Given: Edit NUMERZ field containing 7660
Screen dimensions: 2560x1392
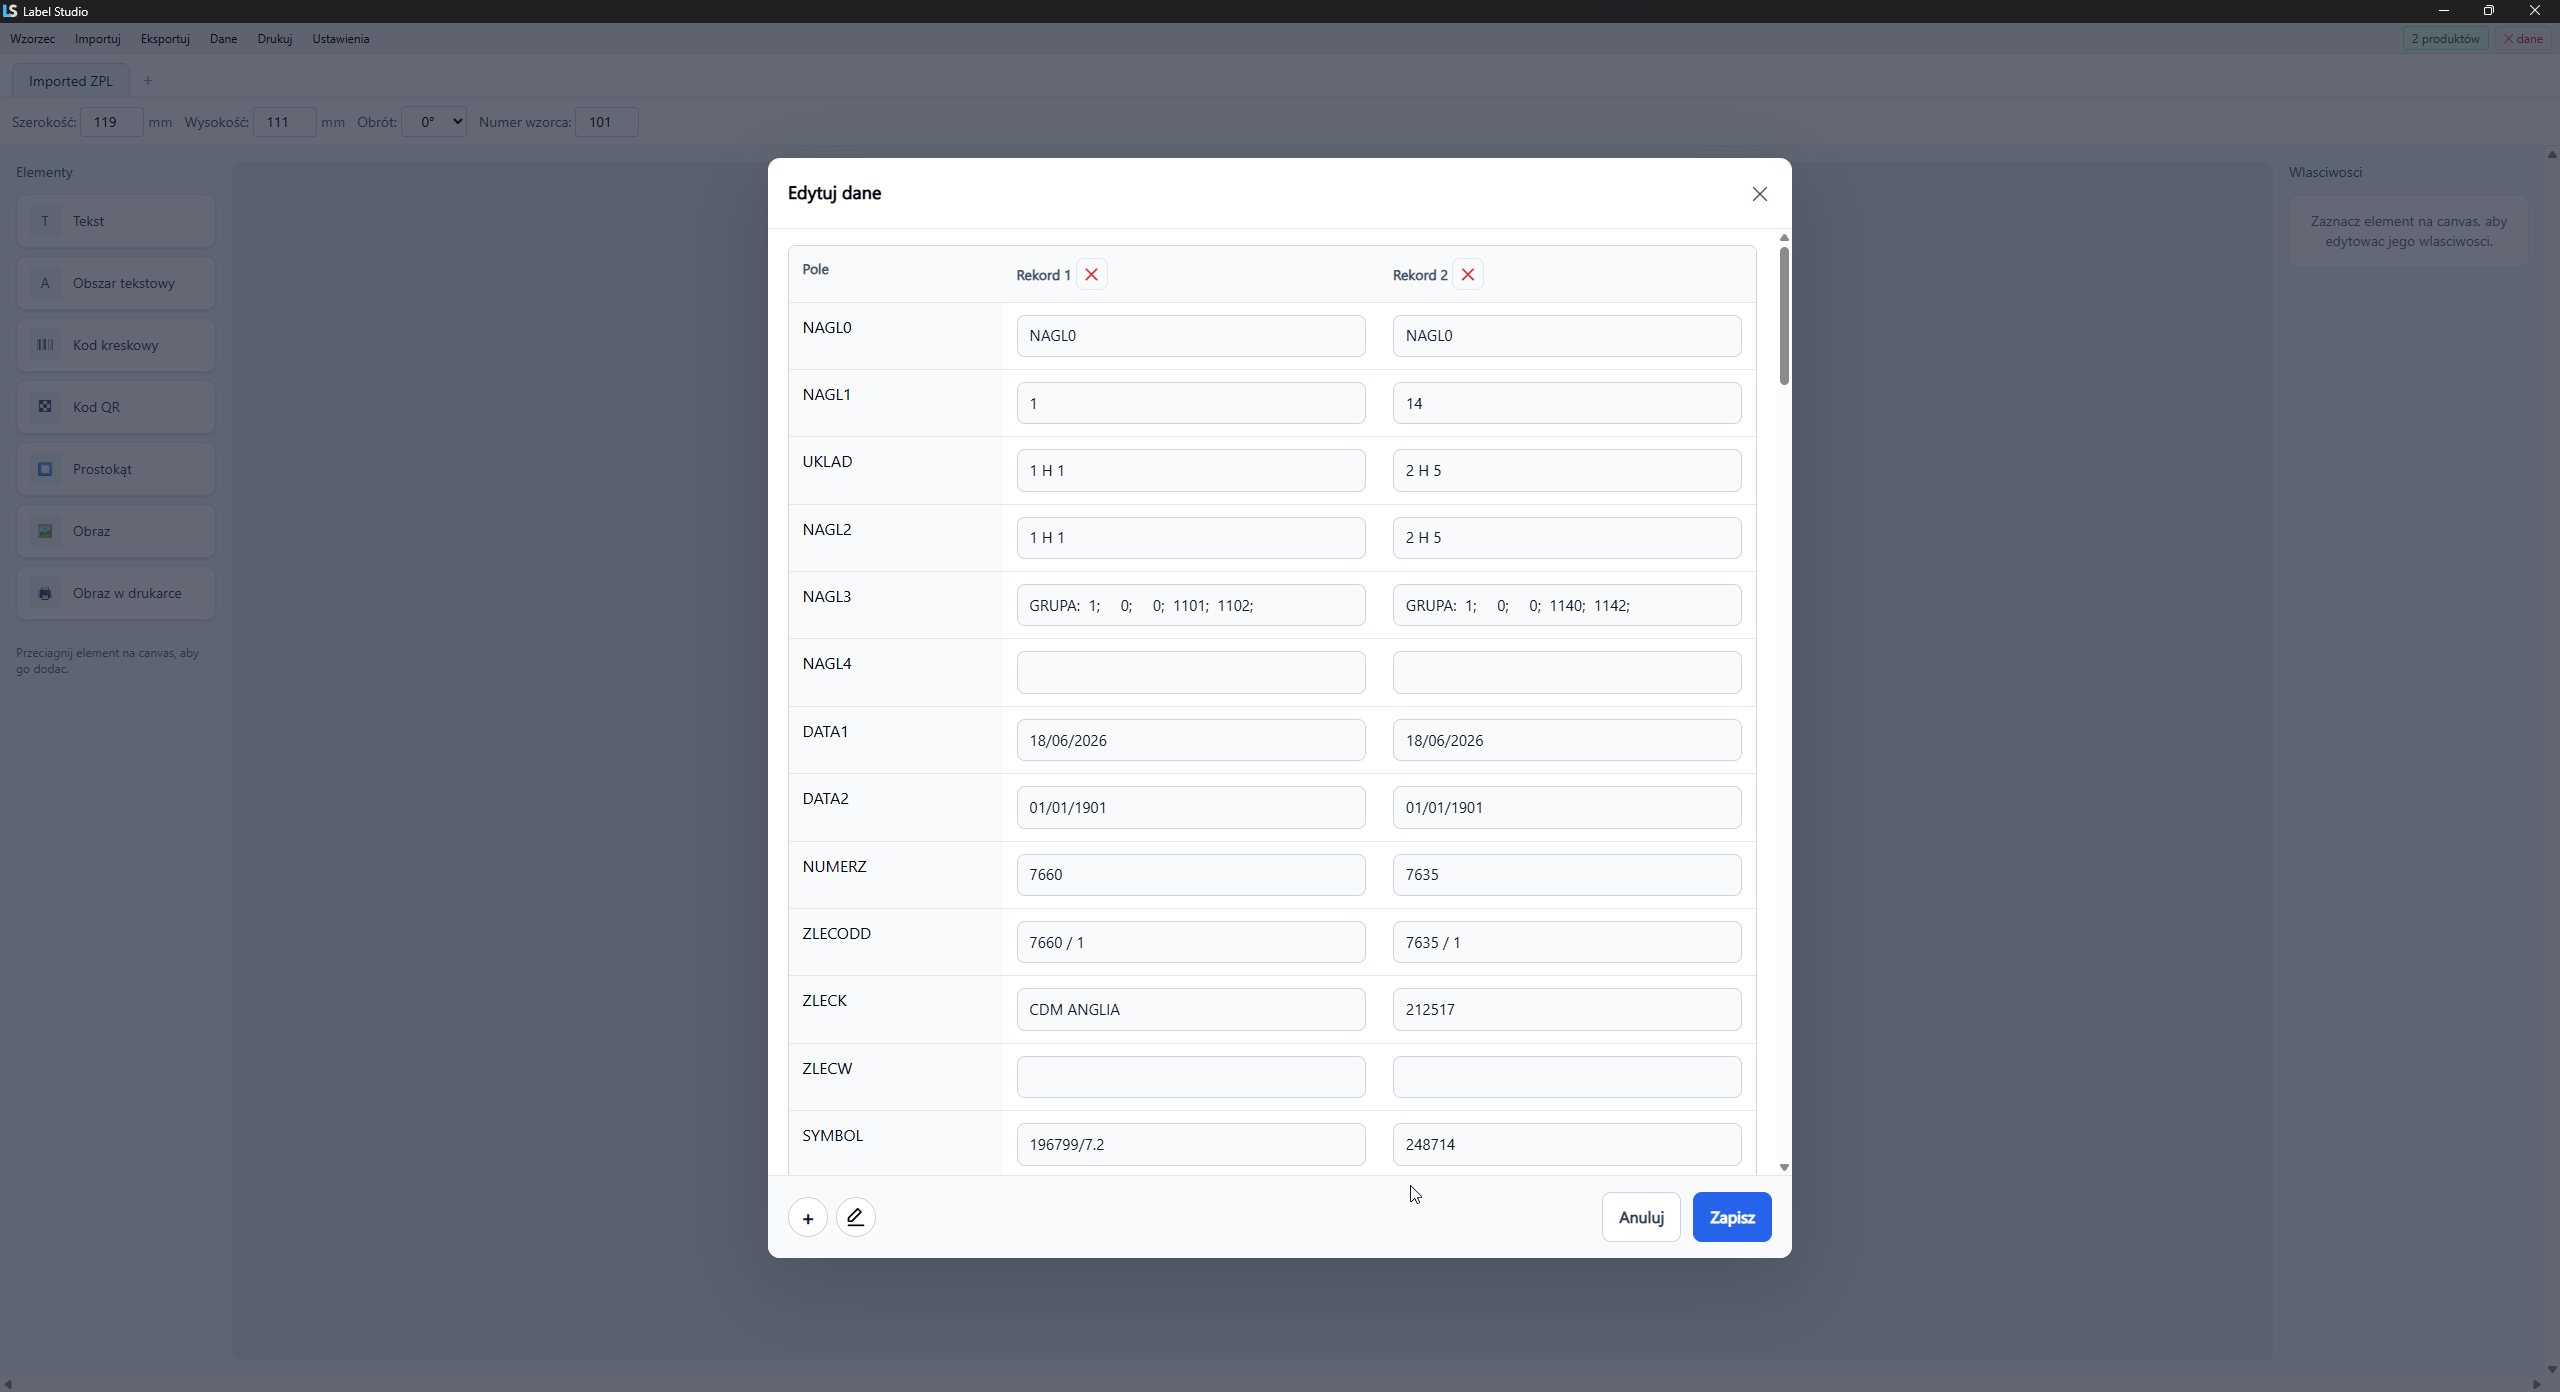Looking at the screenshot, I should (1190, 874).
